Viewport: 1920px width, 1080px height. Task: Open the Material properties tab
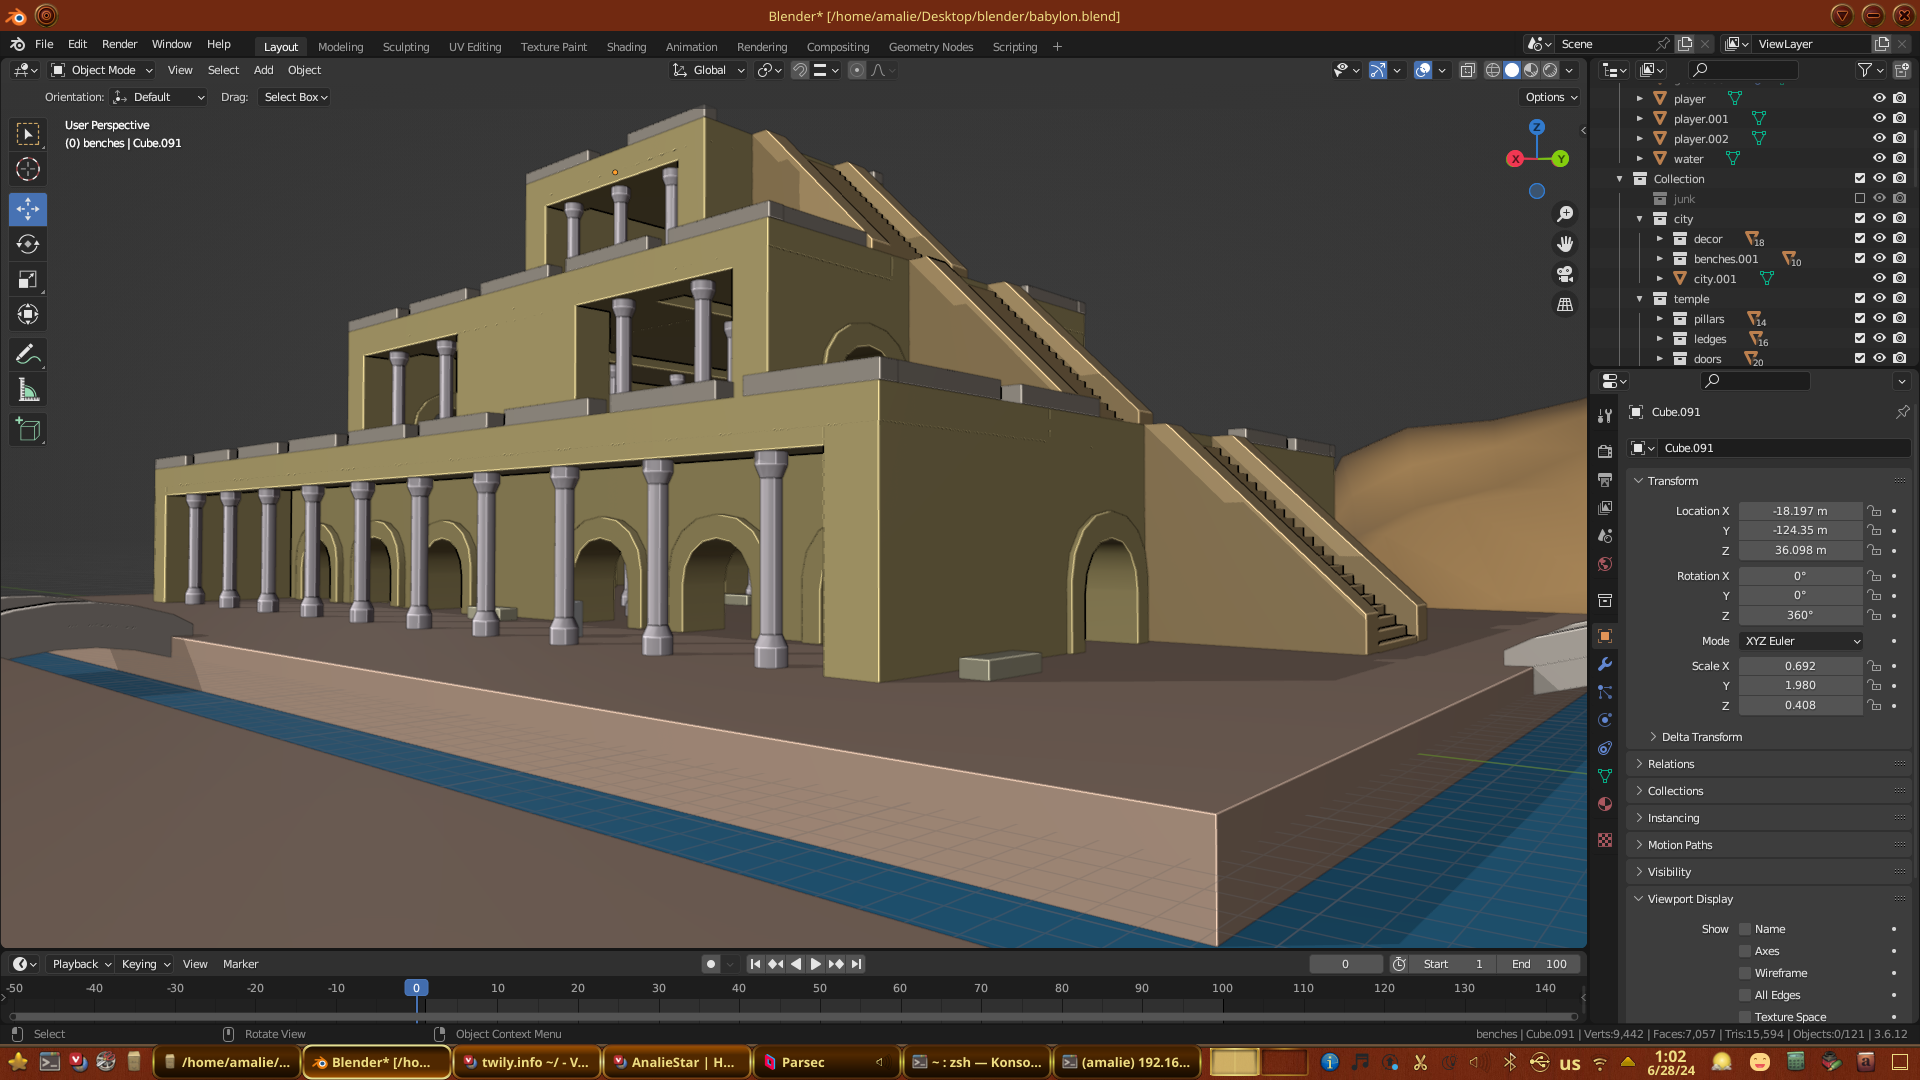[x=1605, y=804]
